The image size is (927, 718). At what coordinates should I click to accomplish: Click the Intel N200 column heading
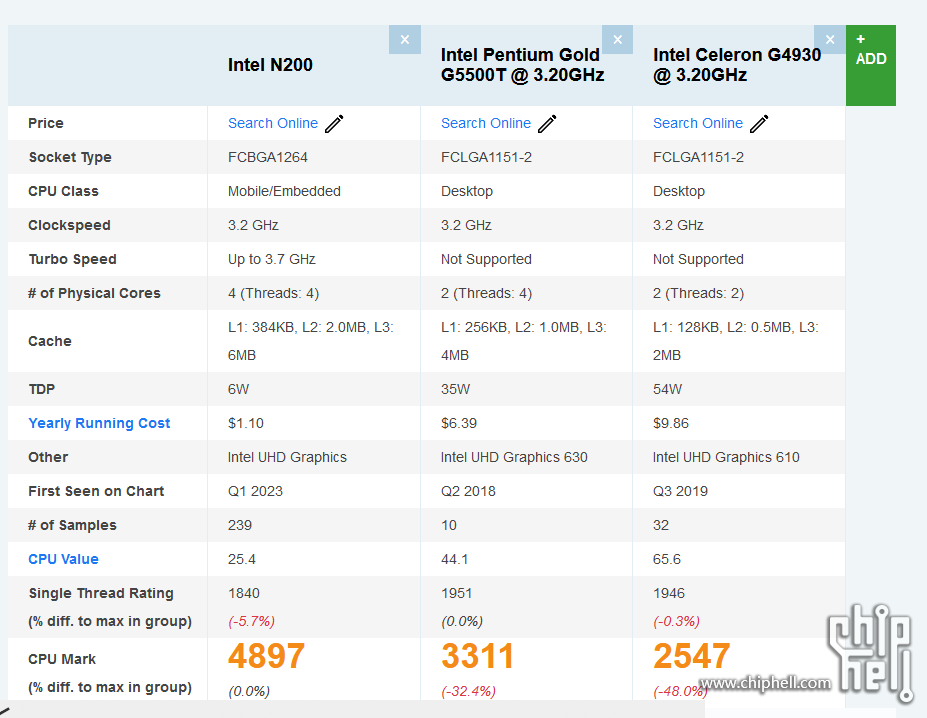(x=270, y=65)
